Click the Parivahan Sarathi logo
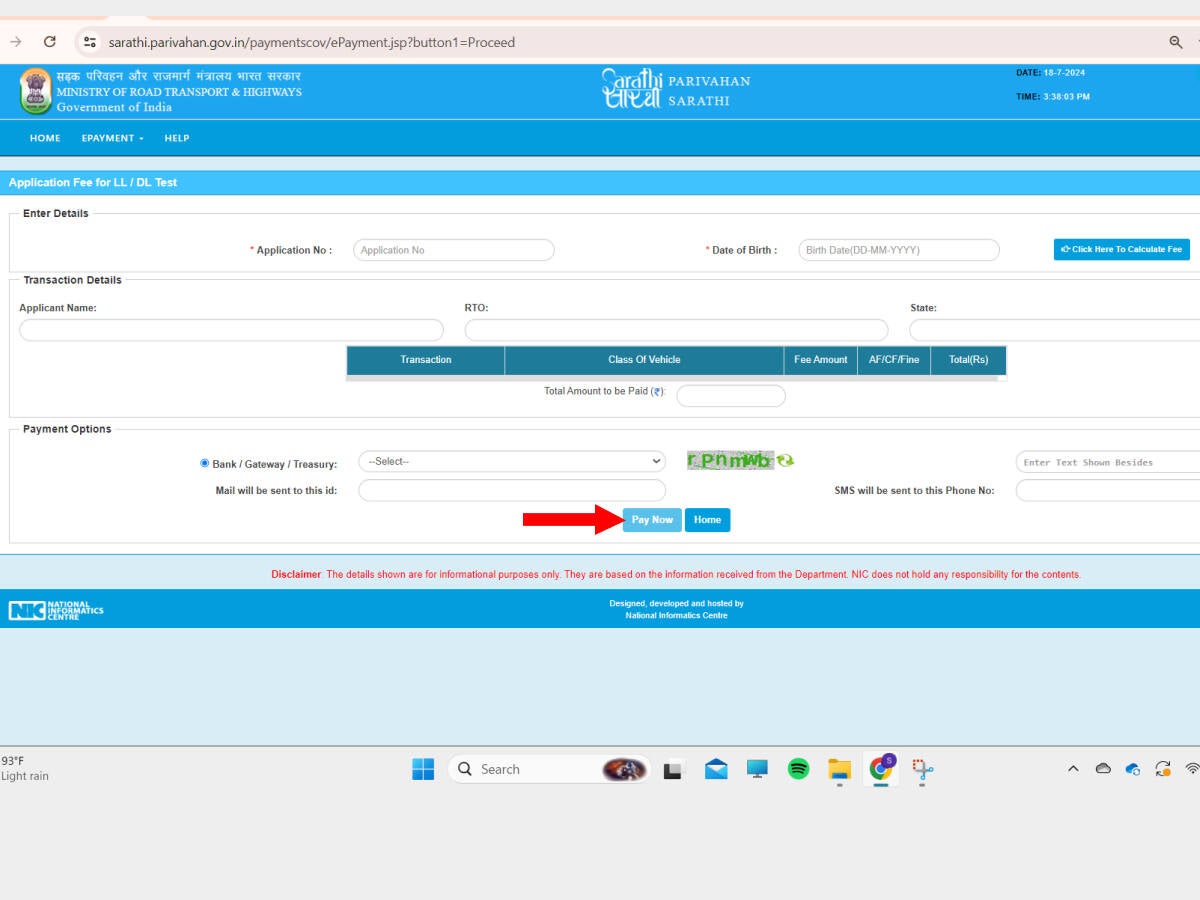Image resolution: width=1200 pixels, height=900 pixels. [676, 90]
